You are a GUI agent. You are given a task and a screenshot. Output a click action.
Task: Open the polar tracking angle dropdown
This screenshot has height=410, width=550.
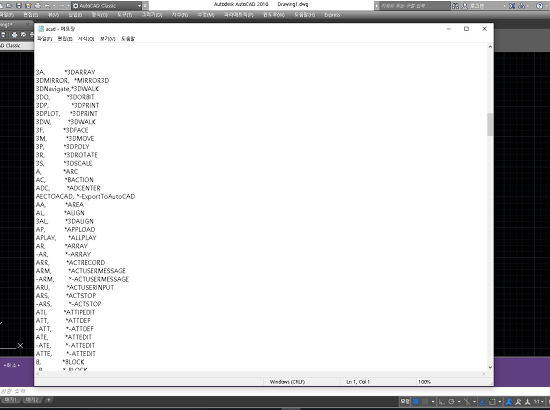tap(459, 402)
